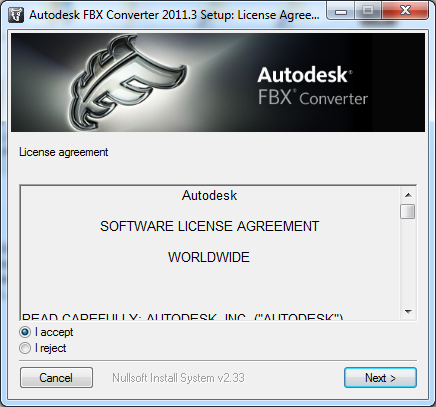Click the "I accept" label text
436x407 pixels.
coord(54,332)
